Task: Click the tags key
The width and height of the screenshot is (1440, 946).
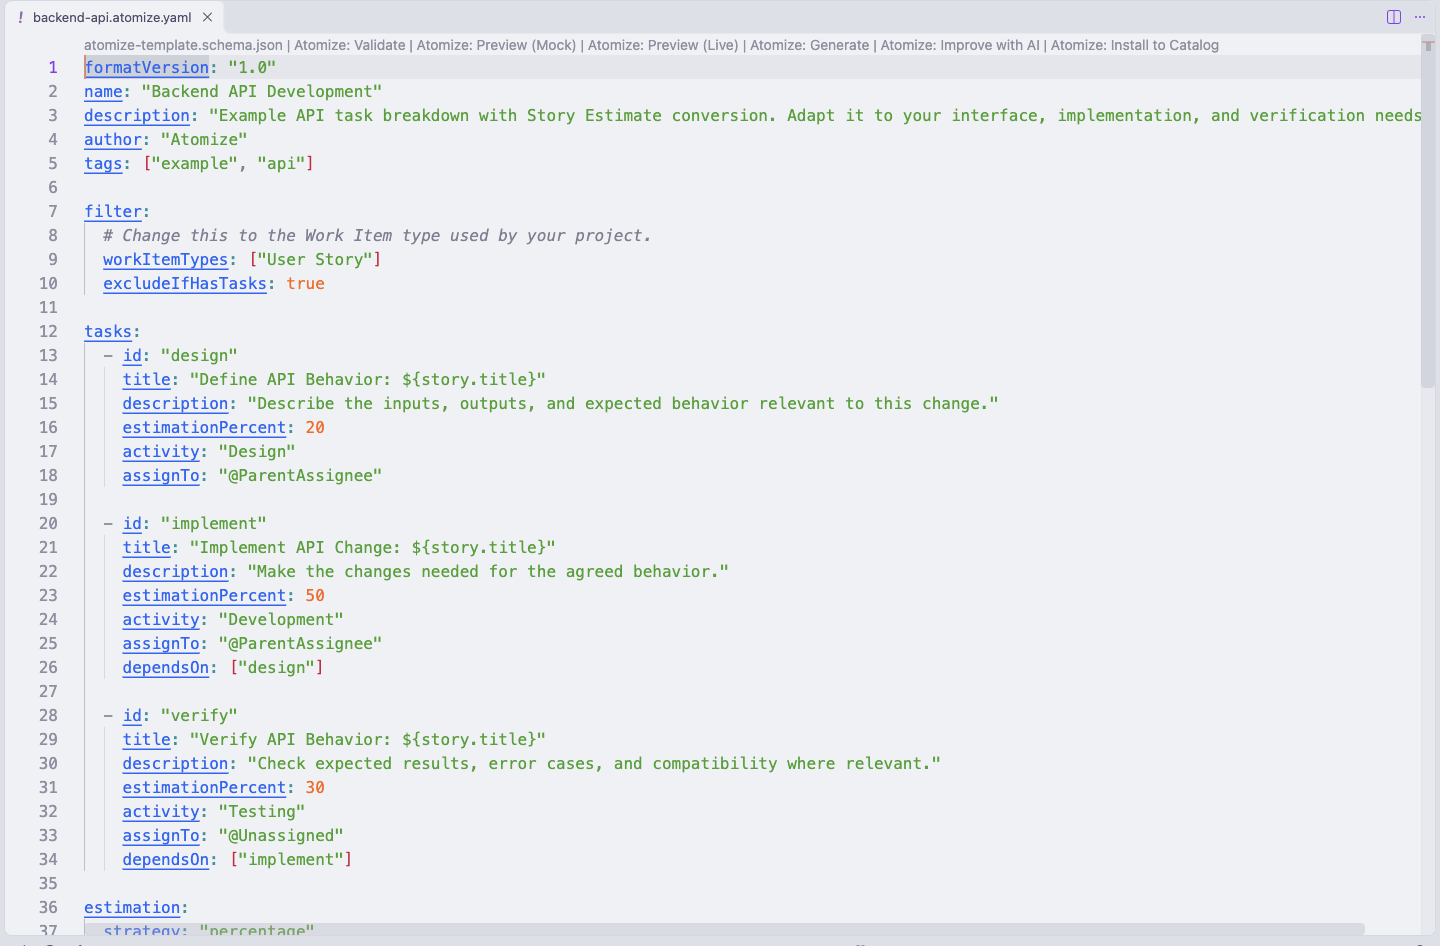Action: 103,163
